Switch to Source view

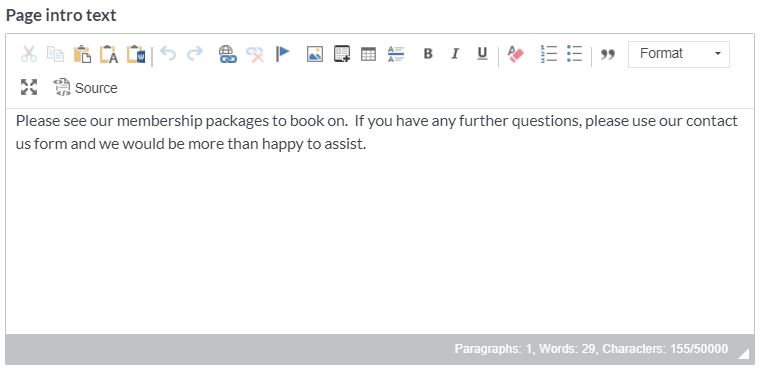(85, 88)
